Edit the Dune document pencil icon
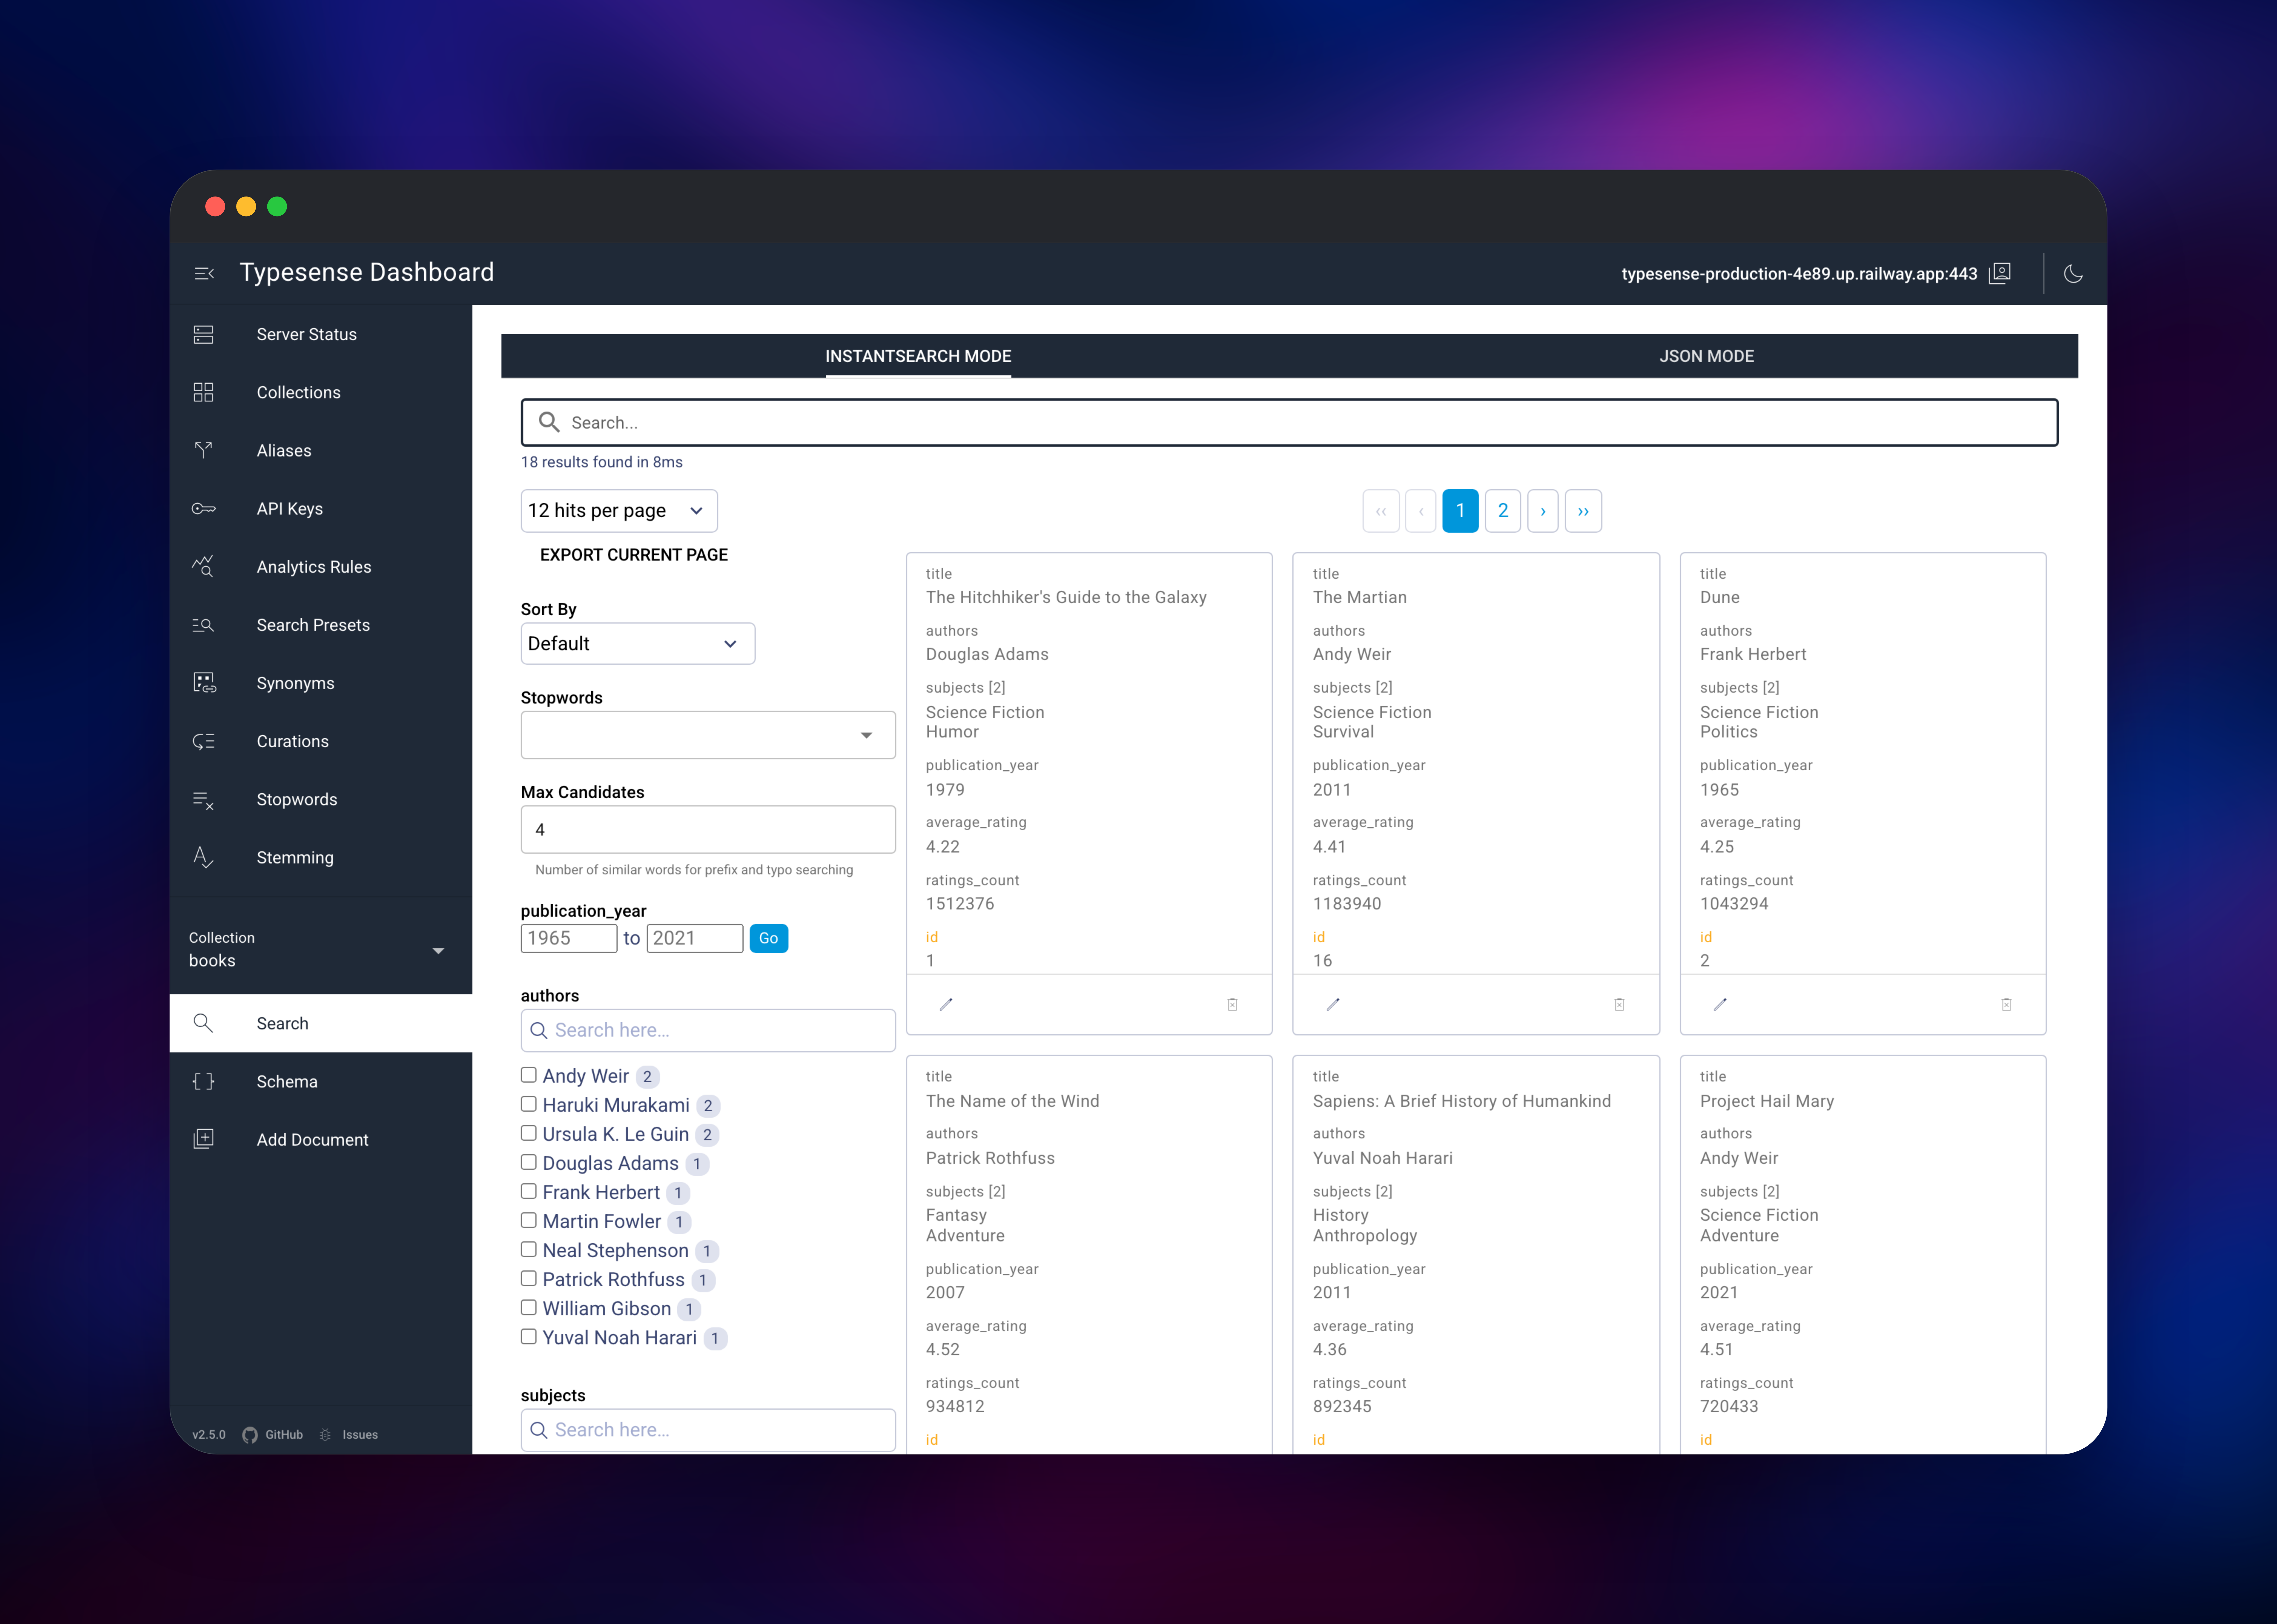 pos(1720,1004)
